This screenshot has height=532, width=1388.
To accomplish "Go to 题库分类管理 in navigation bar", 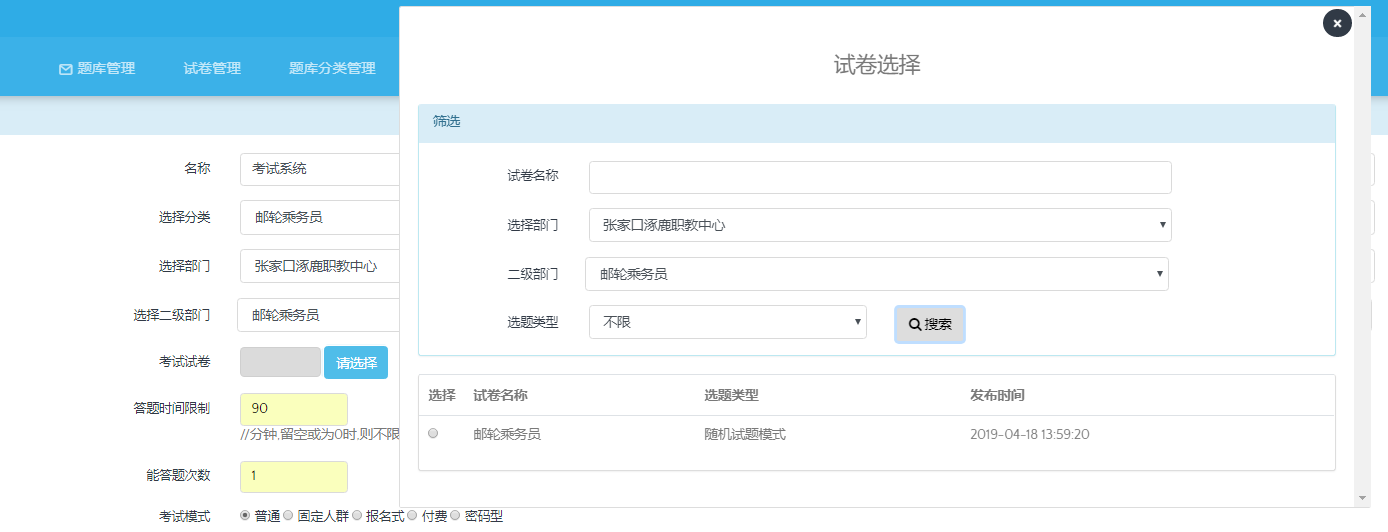I will 332,69.
